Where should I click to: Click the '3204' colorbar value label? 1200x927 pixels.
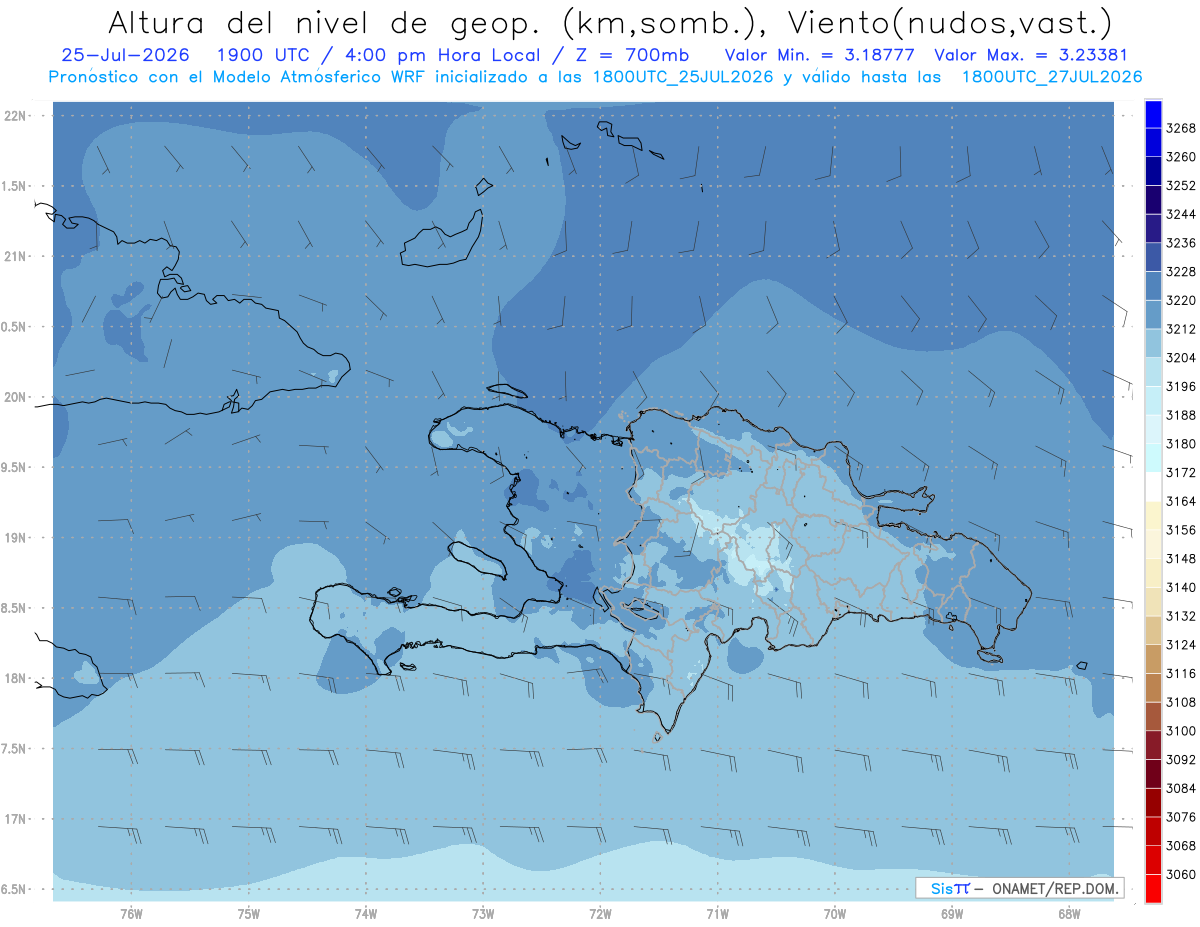(x=1181, y=358)
